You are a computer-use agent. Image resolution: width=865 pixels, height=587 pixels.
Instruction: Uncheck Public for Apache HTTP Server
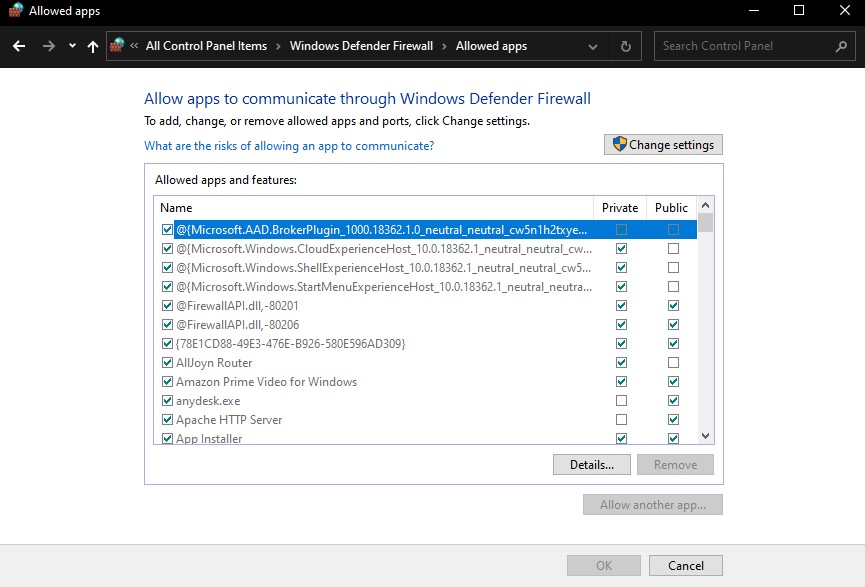674,420
